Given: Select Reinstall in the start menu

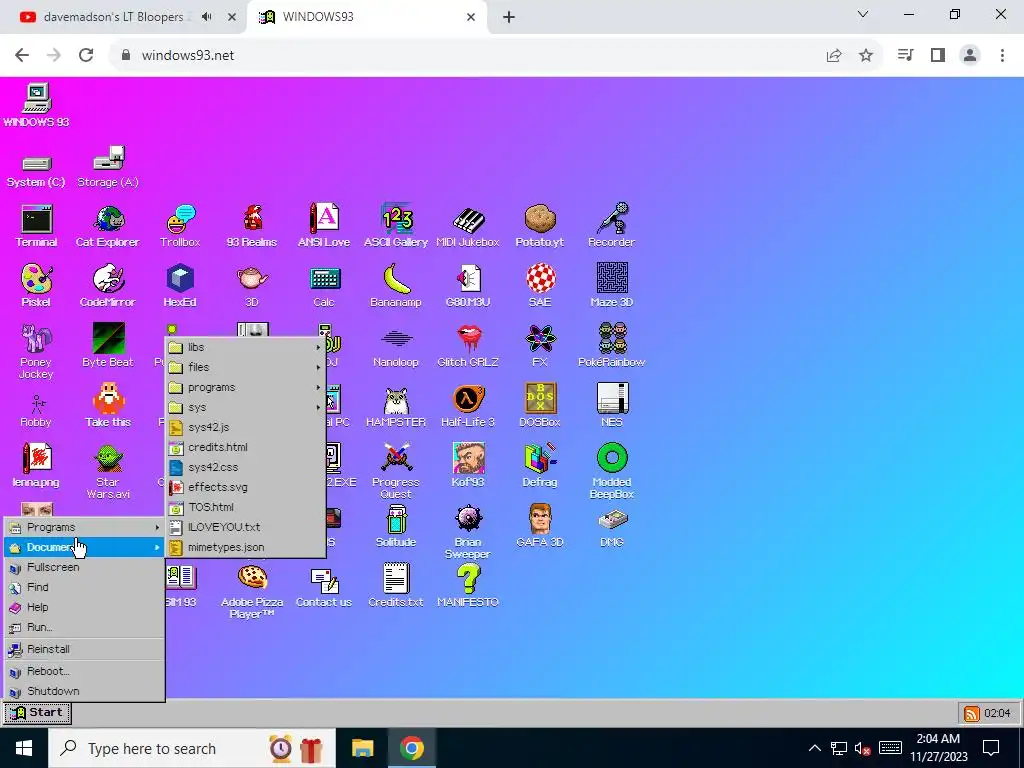Looking at the screenshot, I should pos(84,649).
